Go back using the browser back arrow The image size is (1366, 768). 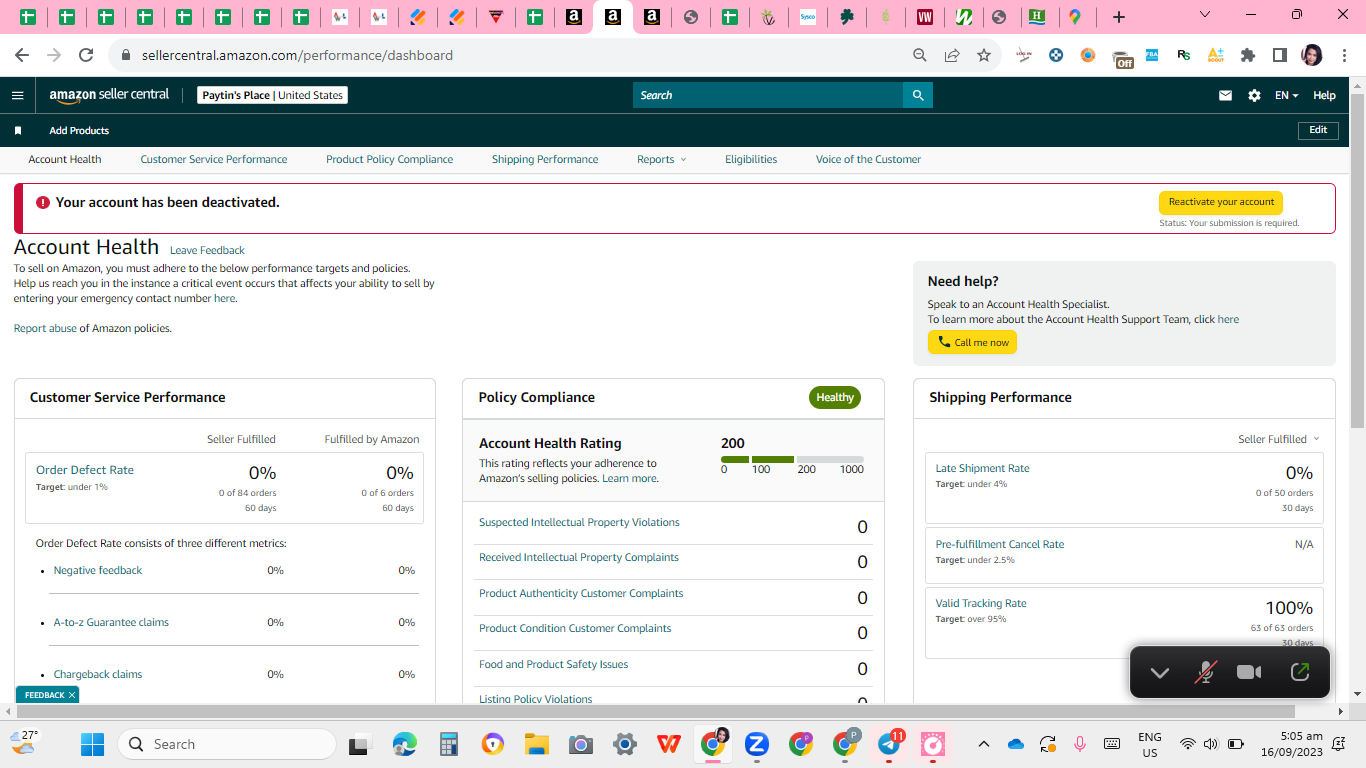pos(22,55)
